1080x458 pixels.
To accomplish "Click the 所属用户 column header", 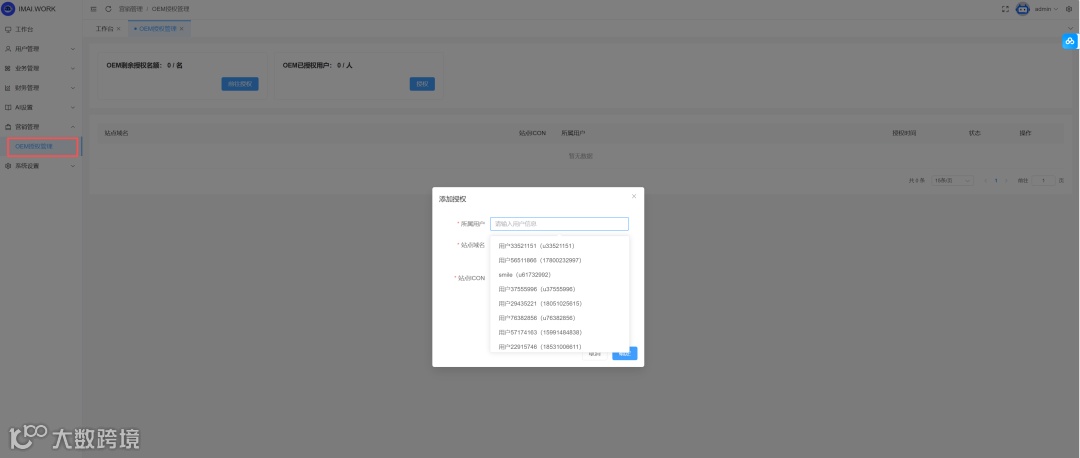I will click(573, 133).
